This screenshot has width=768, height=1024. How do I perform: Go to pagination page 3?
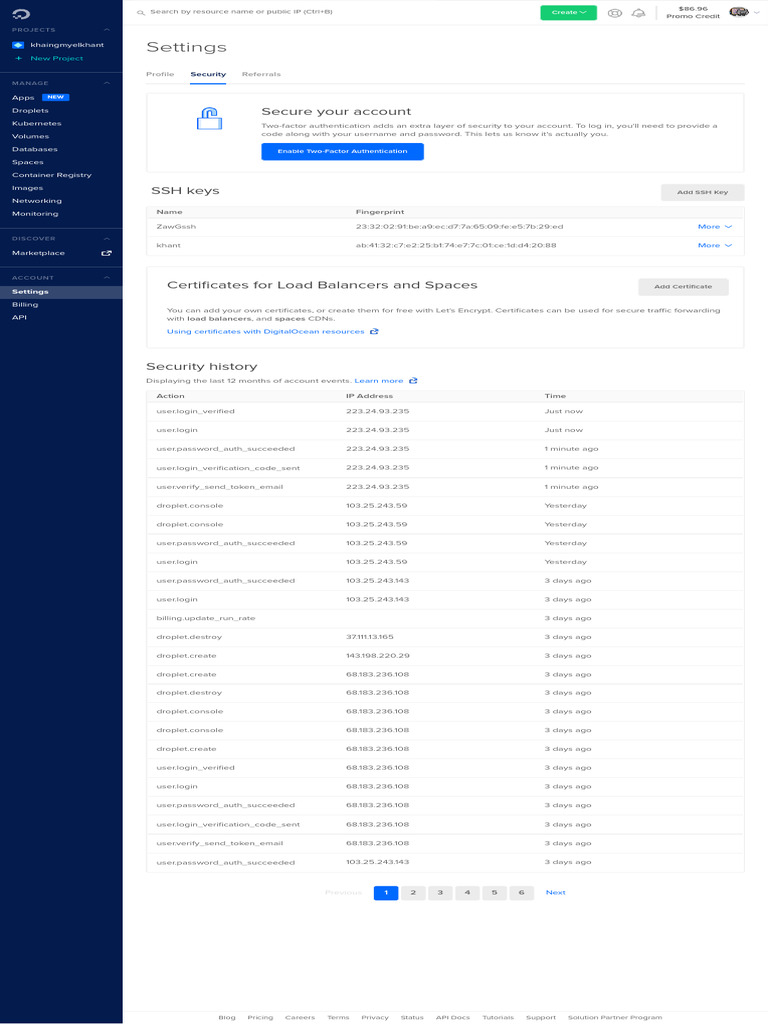[x=440, y=893]
